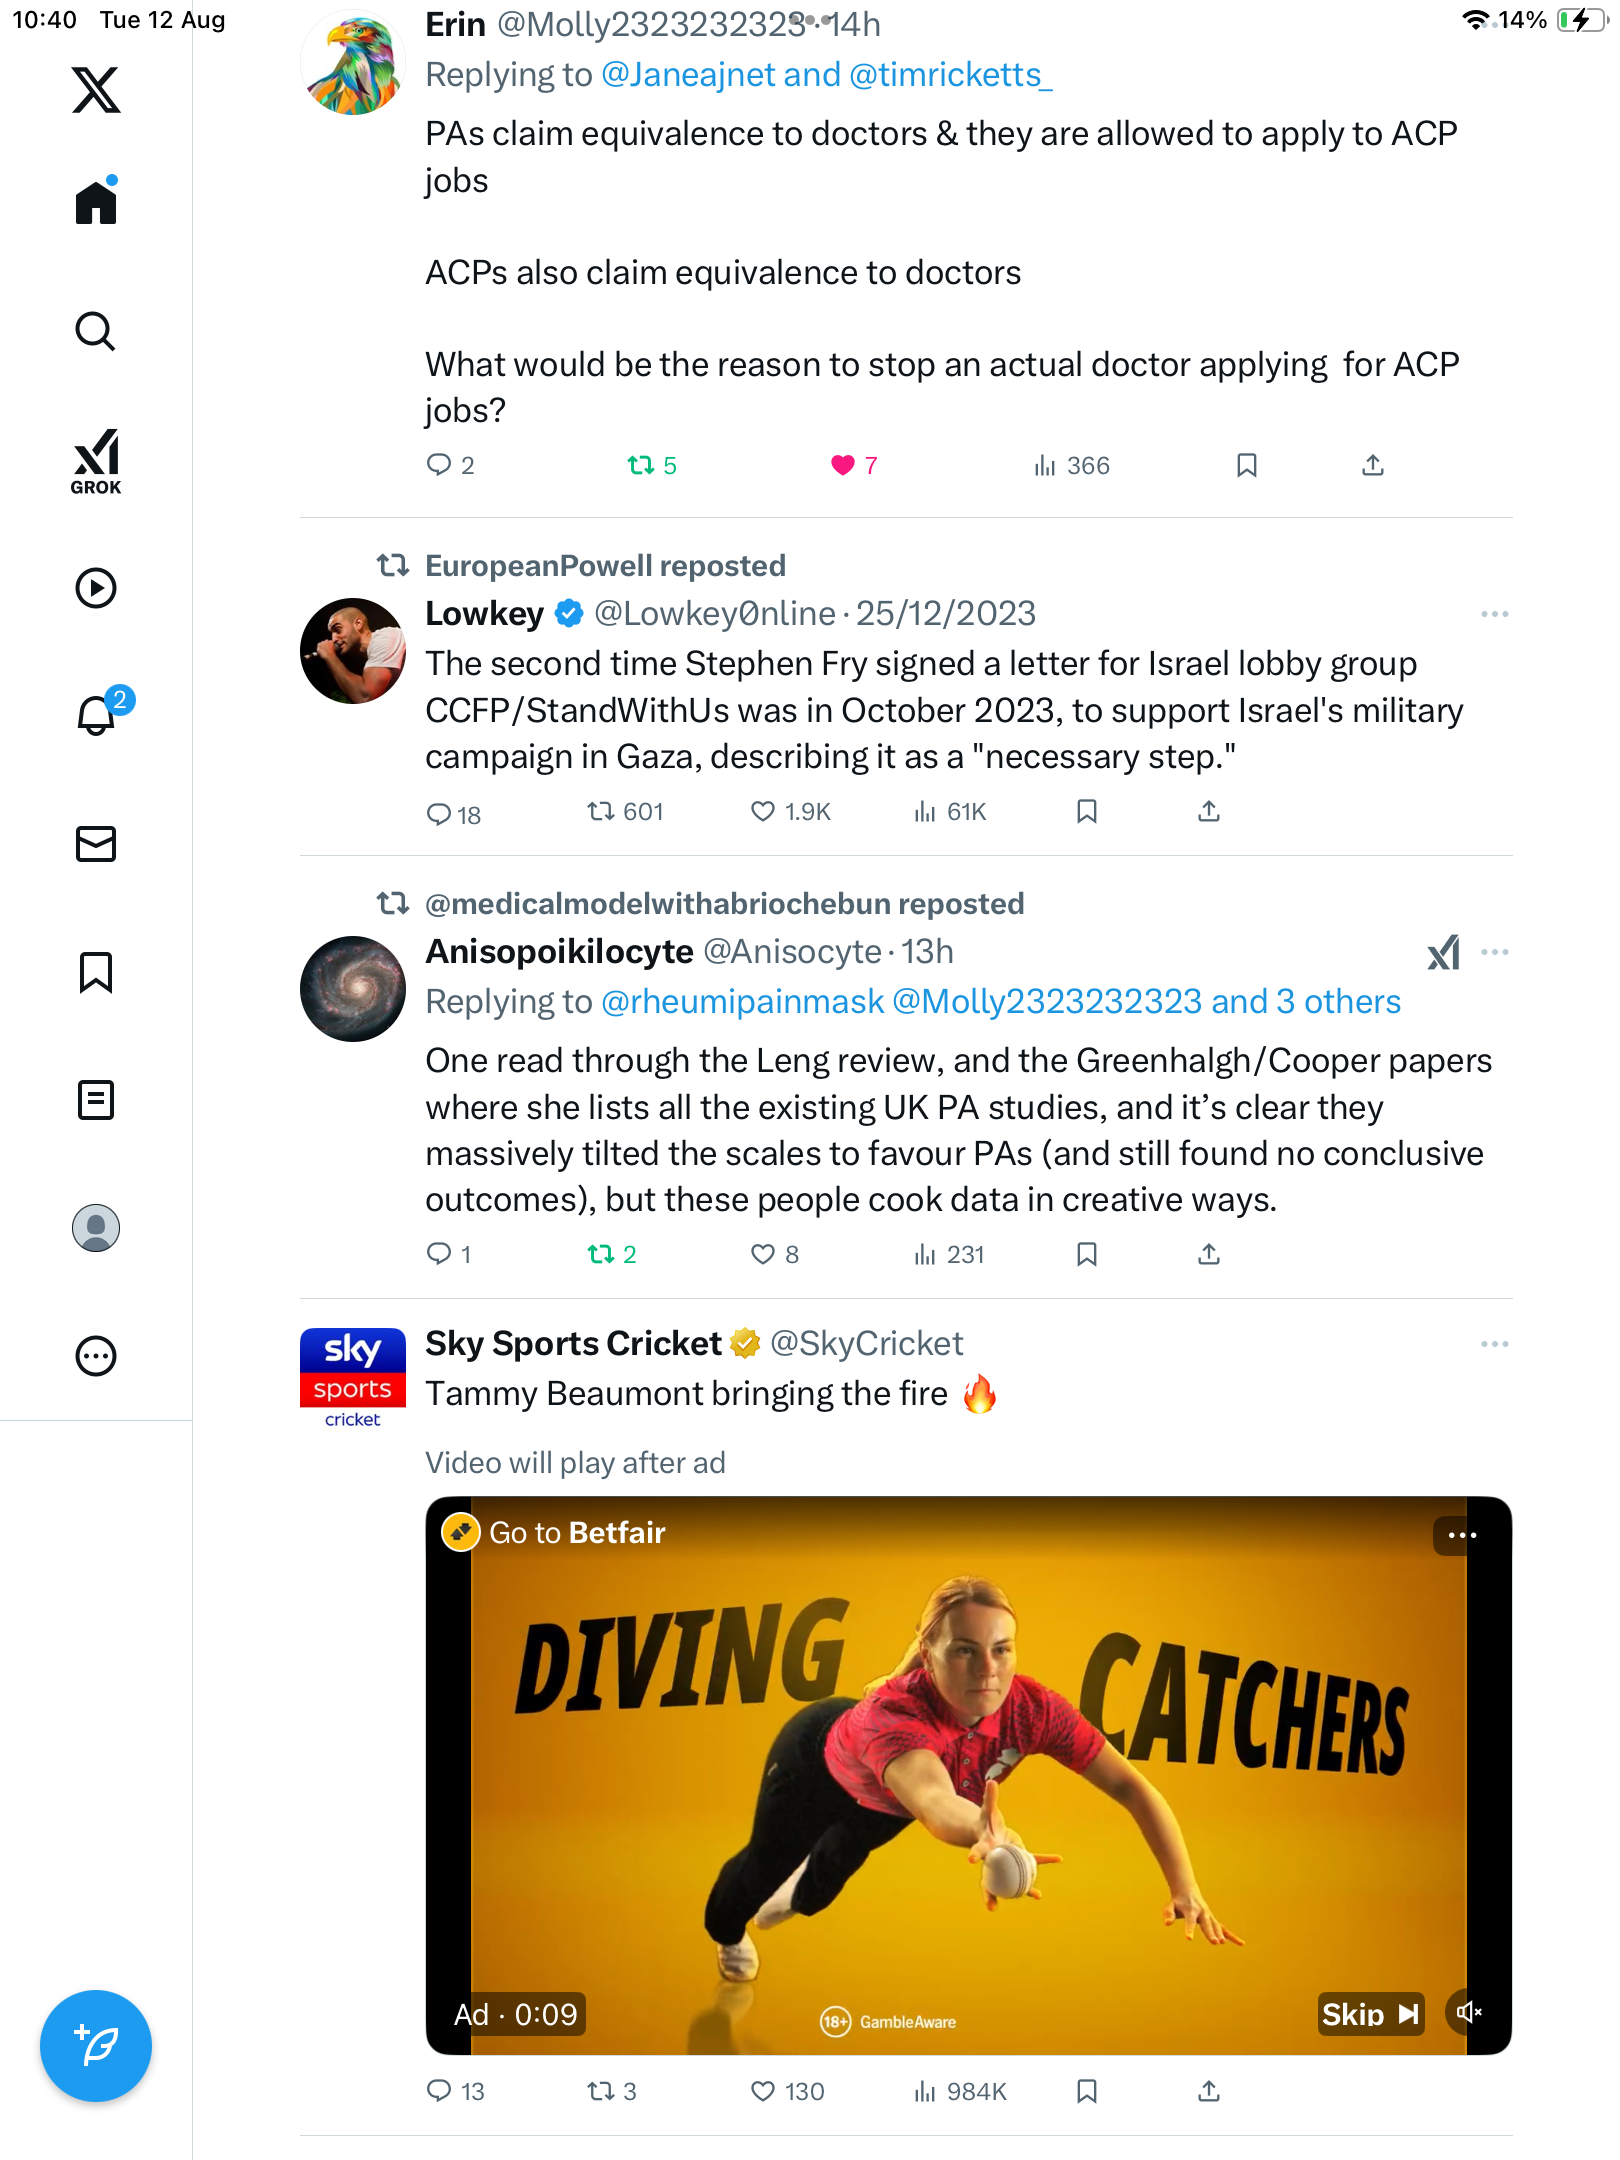Open the @rheumipainmask profile link
The image size is (1620, 2160).
pos(743,1001)
